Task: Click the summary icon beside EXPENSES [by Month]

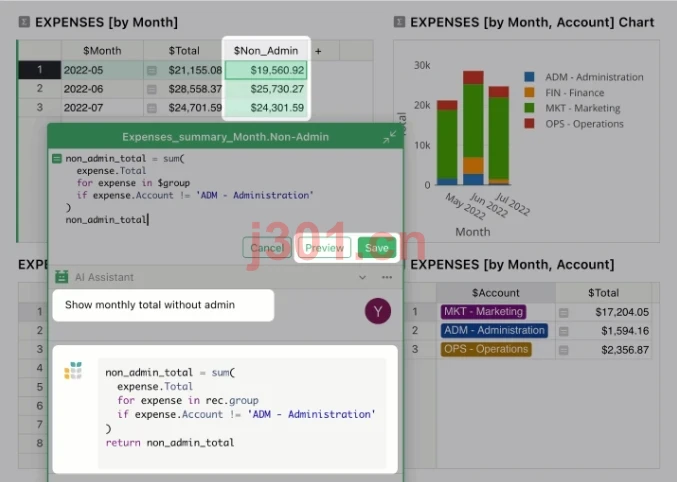Action: tap(24, 22)
